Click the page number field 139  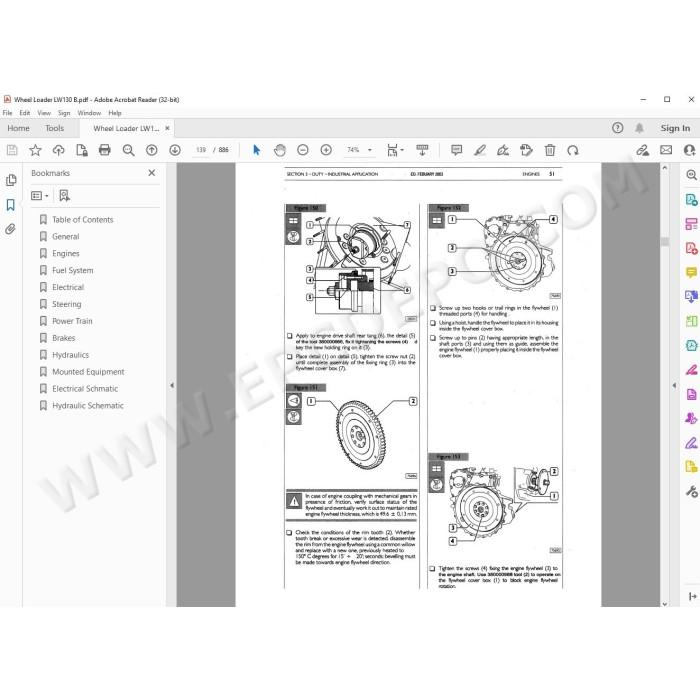point(201,150)
